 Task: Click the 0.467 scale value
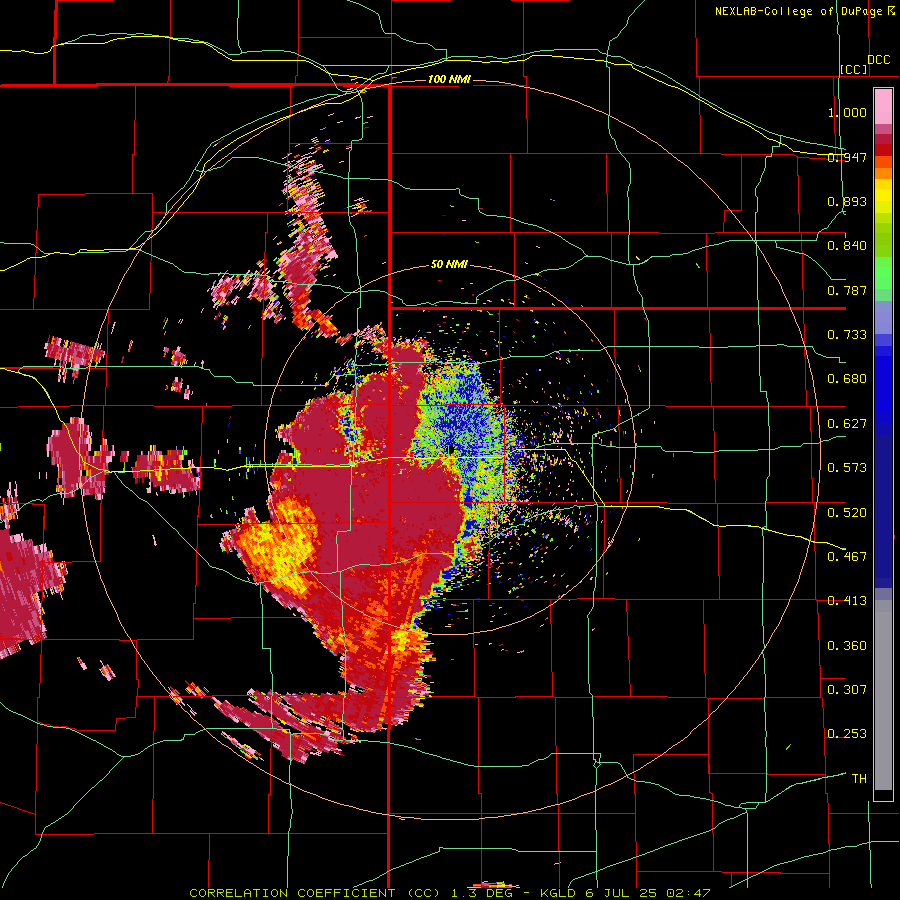(847, 557)
